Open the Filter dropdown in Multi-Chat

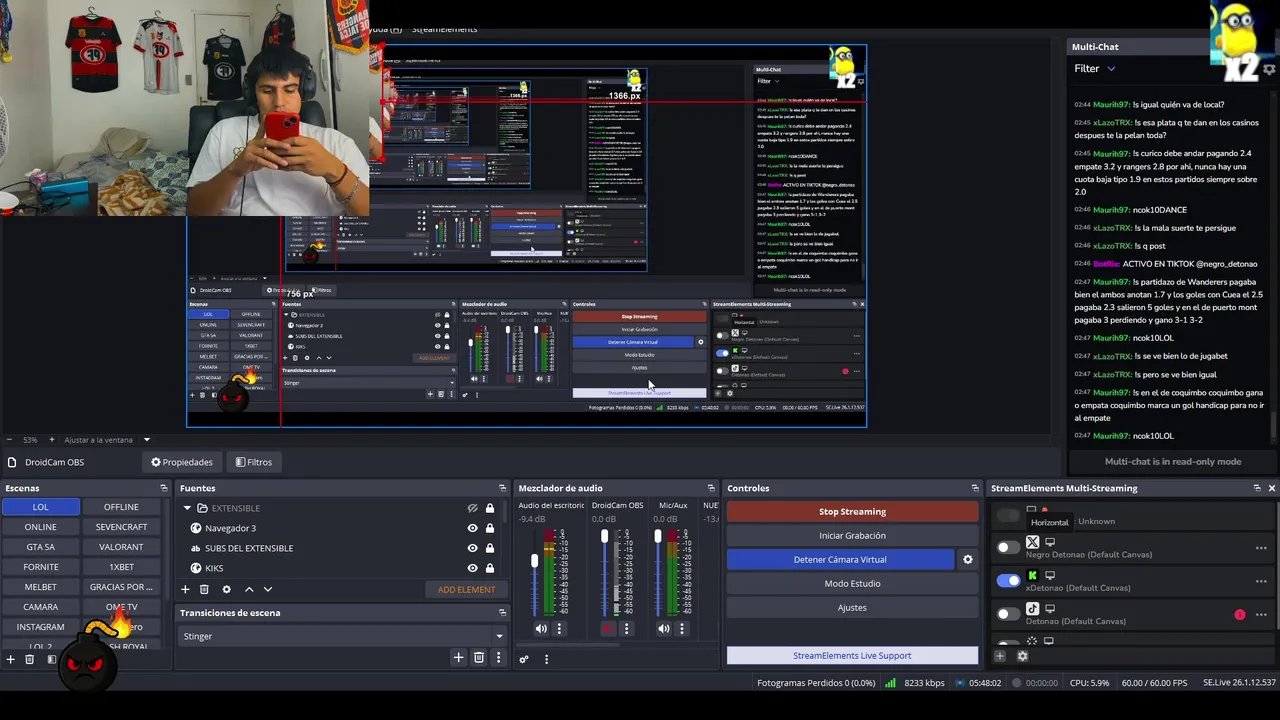tap(1095, 69)
